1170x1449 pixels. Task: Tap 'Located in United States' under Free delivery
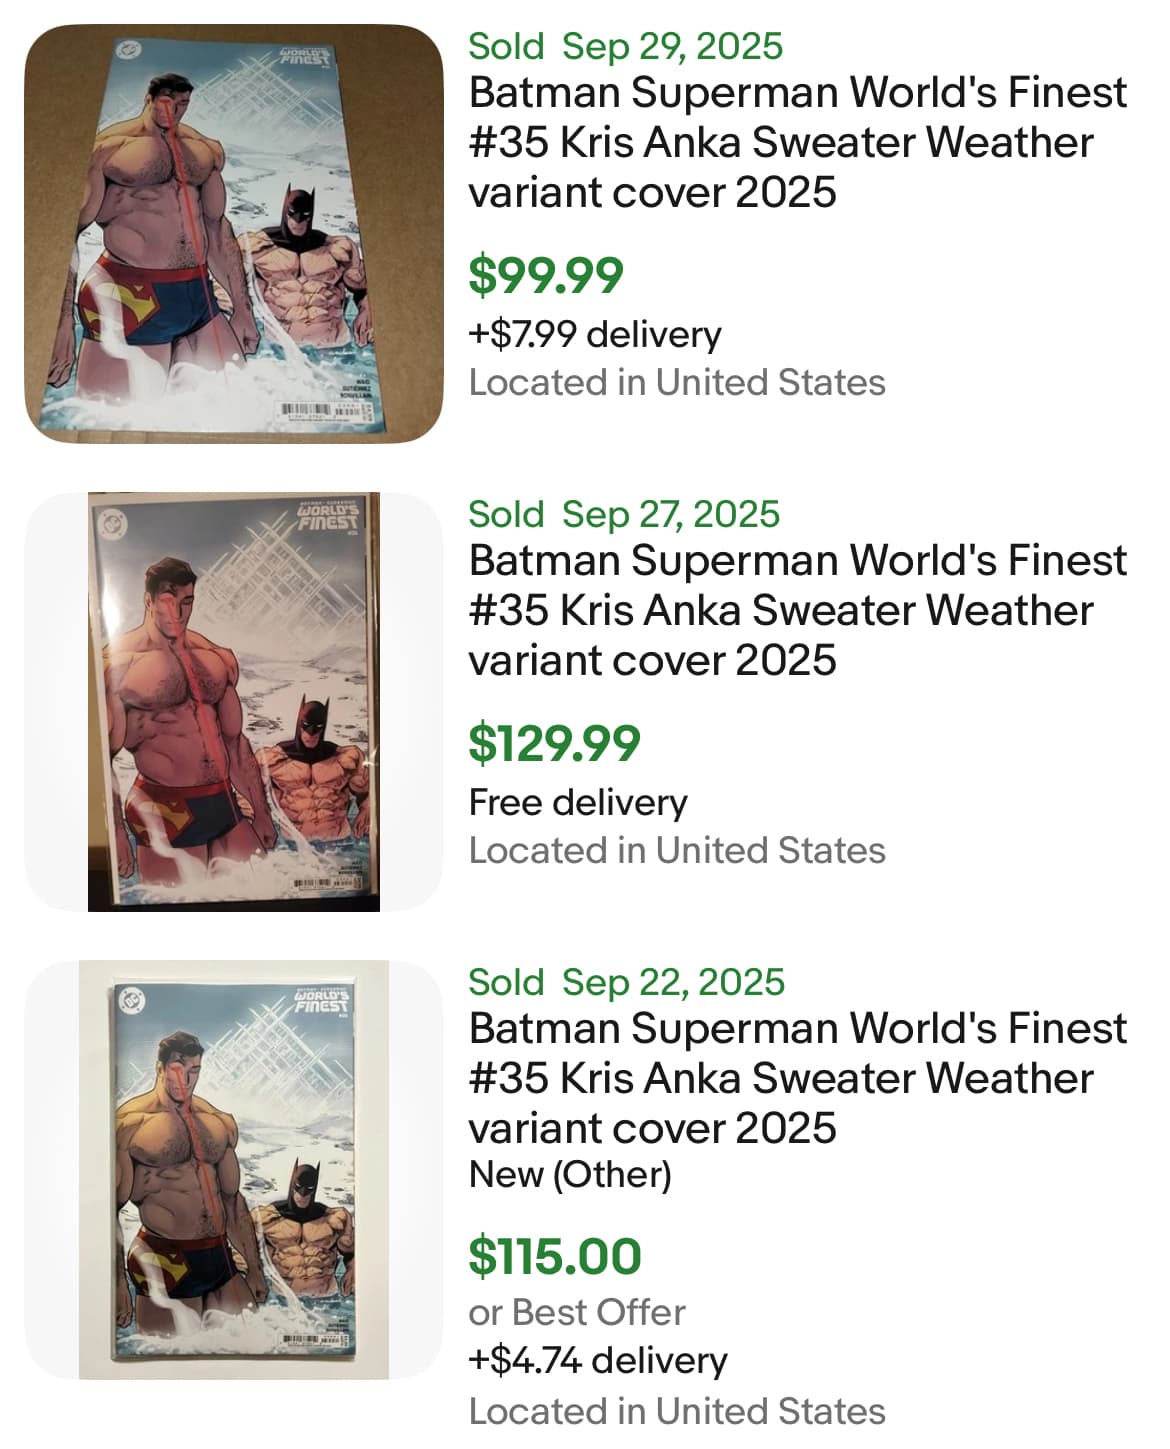click(677, 850)
